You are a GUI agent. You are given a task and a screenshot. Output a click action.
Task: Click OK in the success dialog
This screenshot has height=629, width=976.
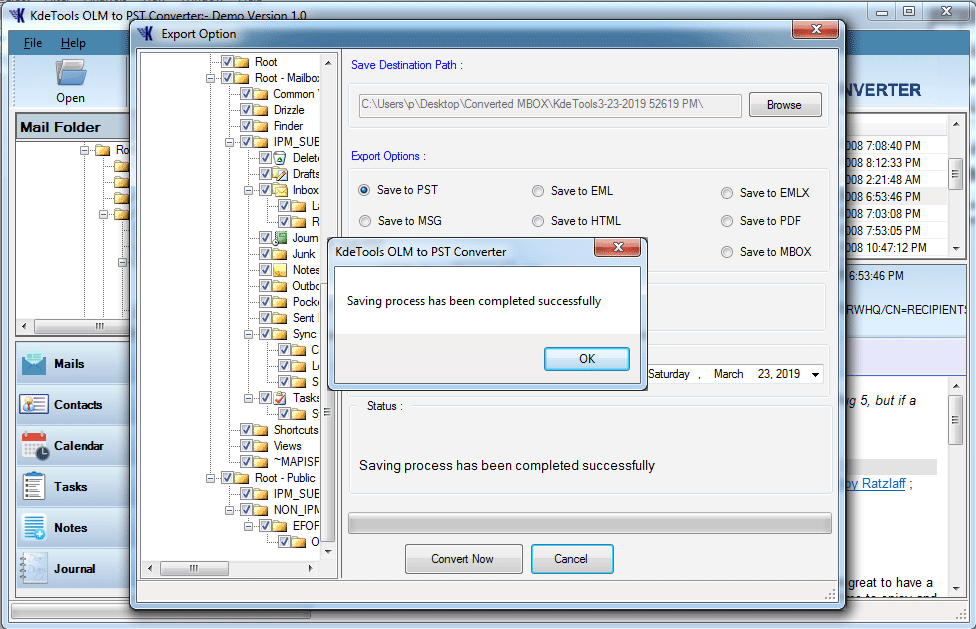[587, 359]
